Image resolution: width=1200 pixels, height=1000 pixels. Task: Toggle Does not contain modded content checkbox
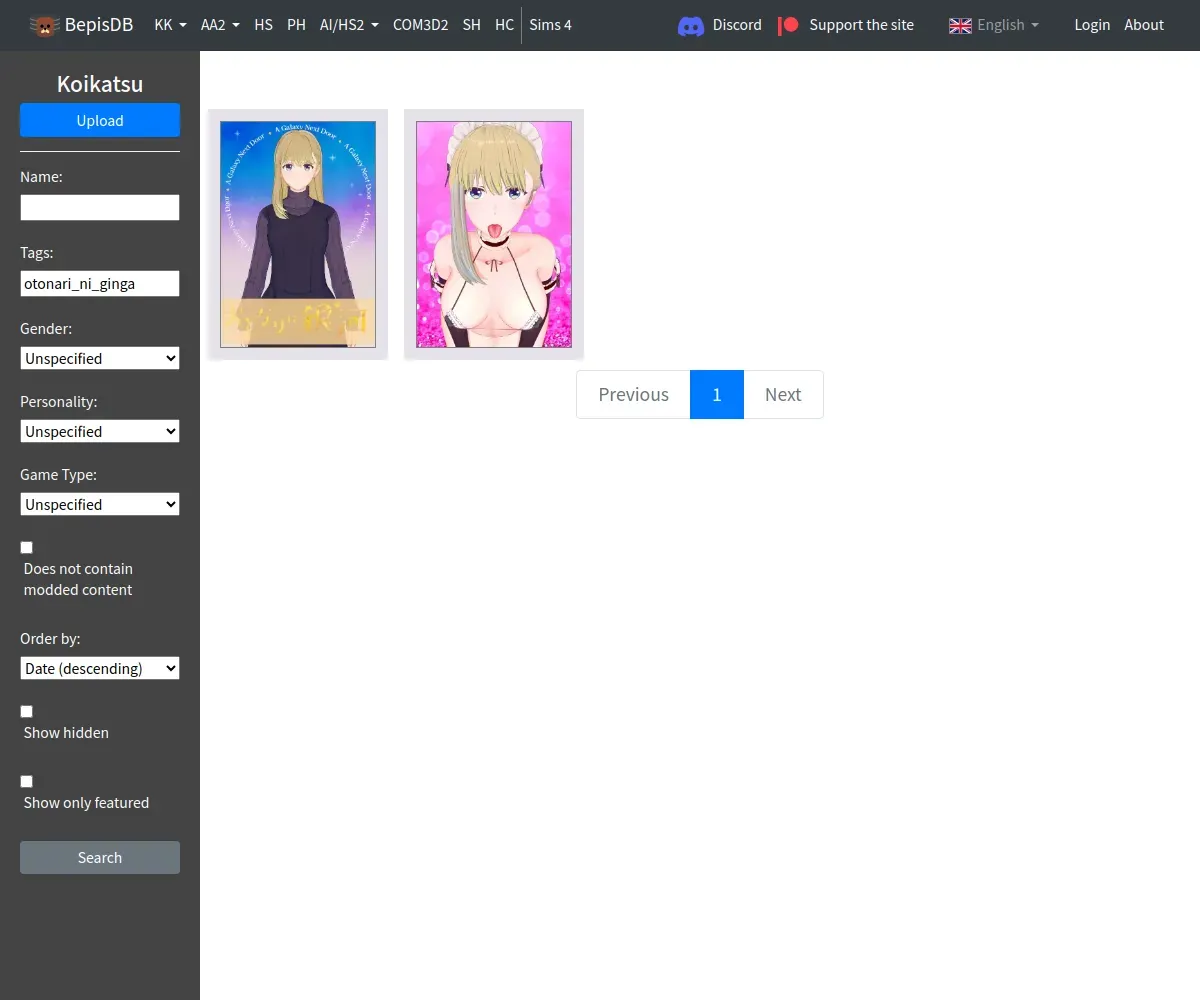[x=27, y=547]
